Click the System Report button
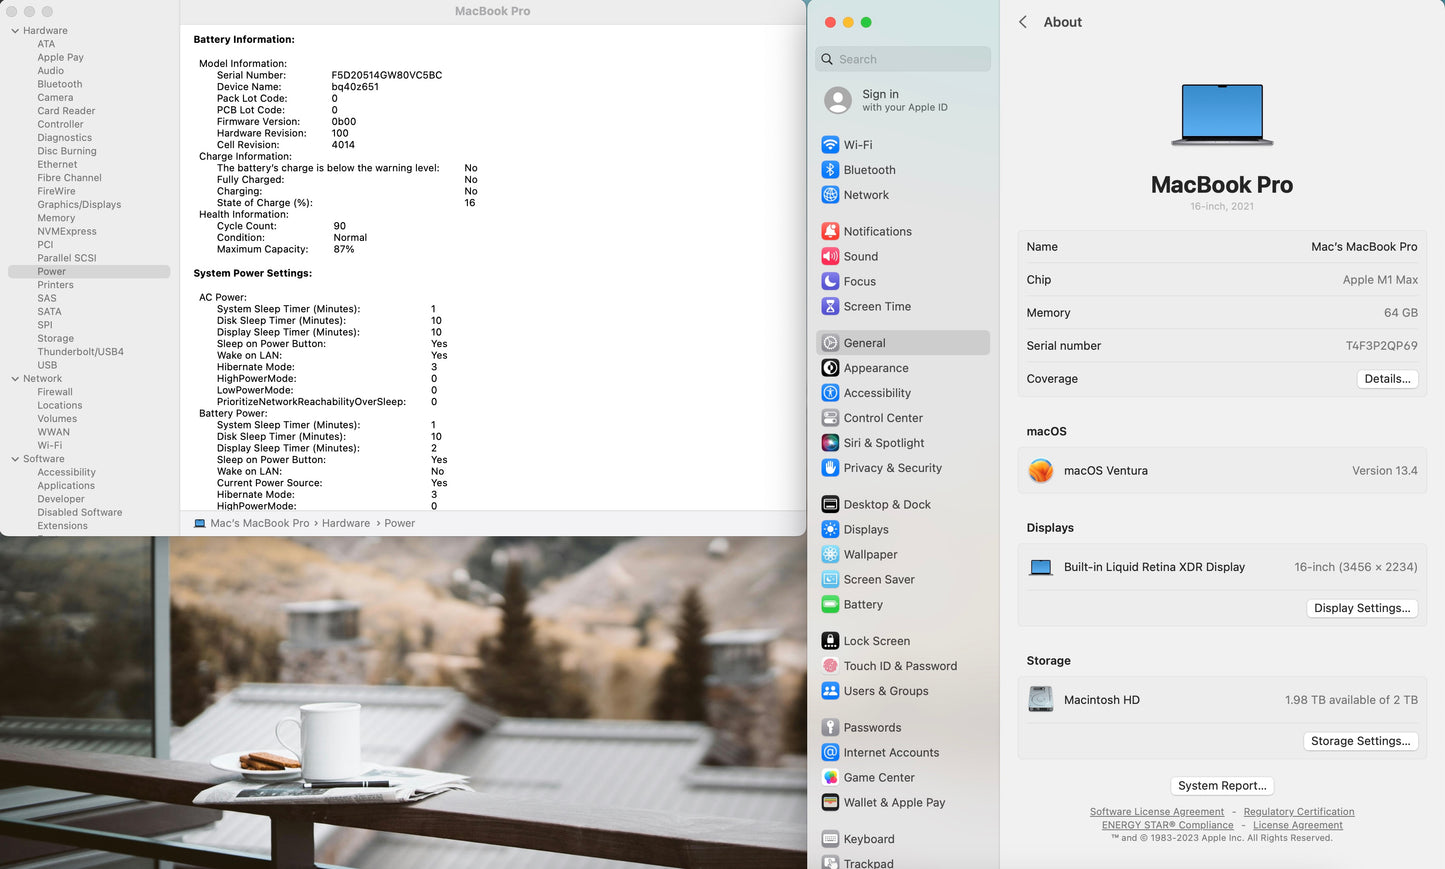The image size is (1445, 869). coord(1222,786)
